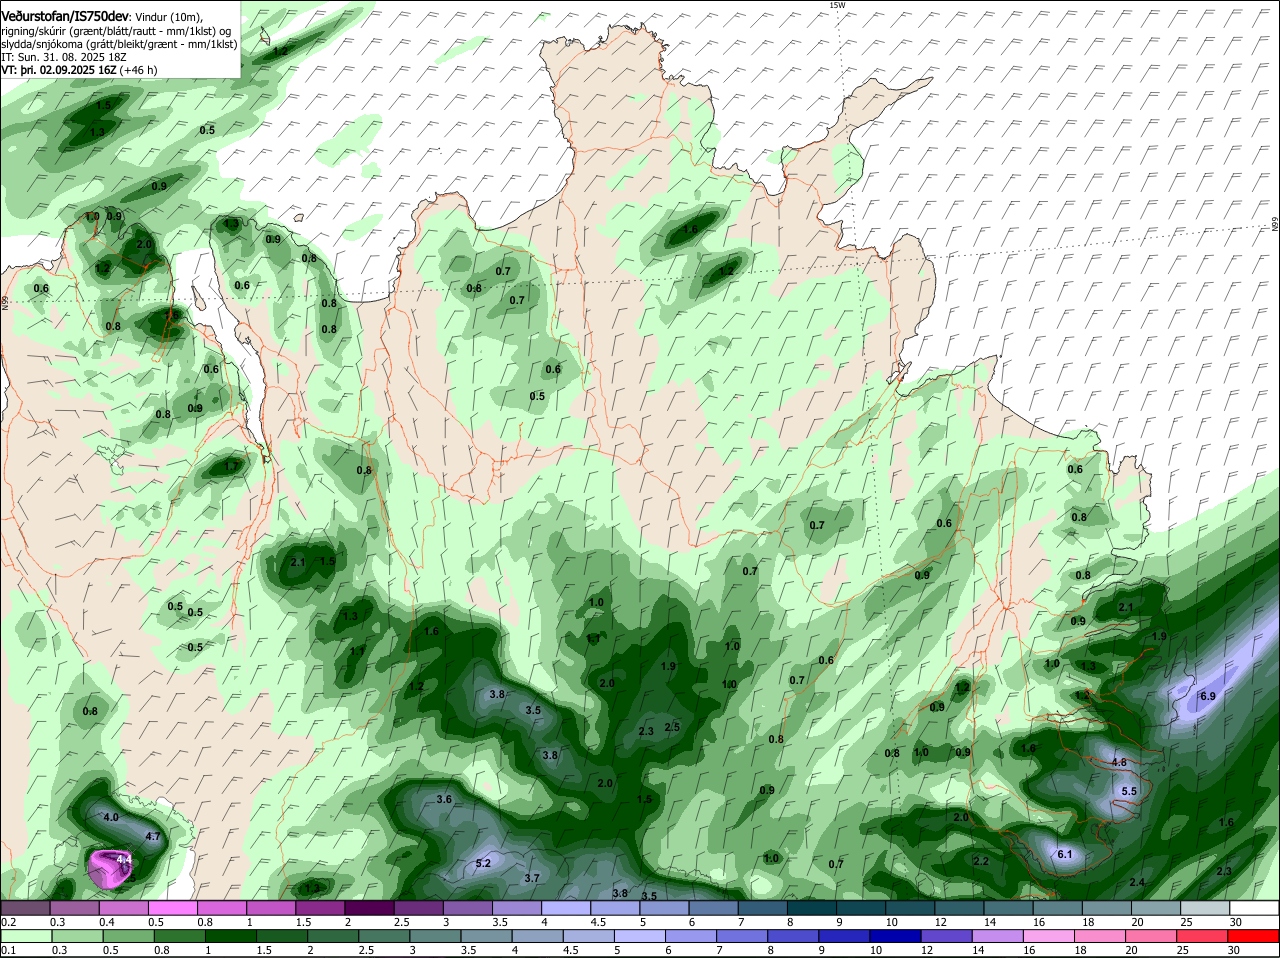The image size is (1280, 958).
Task: Select the 4.0 precipitation value on the map
Action: pyautogui.click(x=111, y=817)
